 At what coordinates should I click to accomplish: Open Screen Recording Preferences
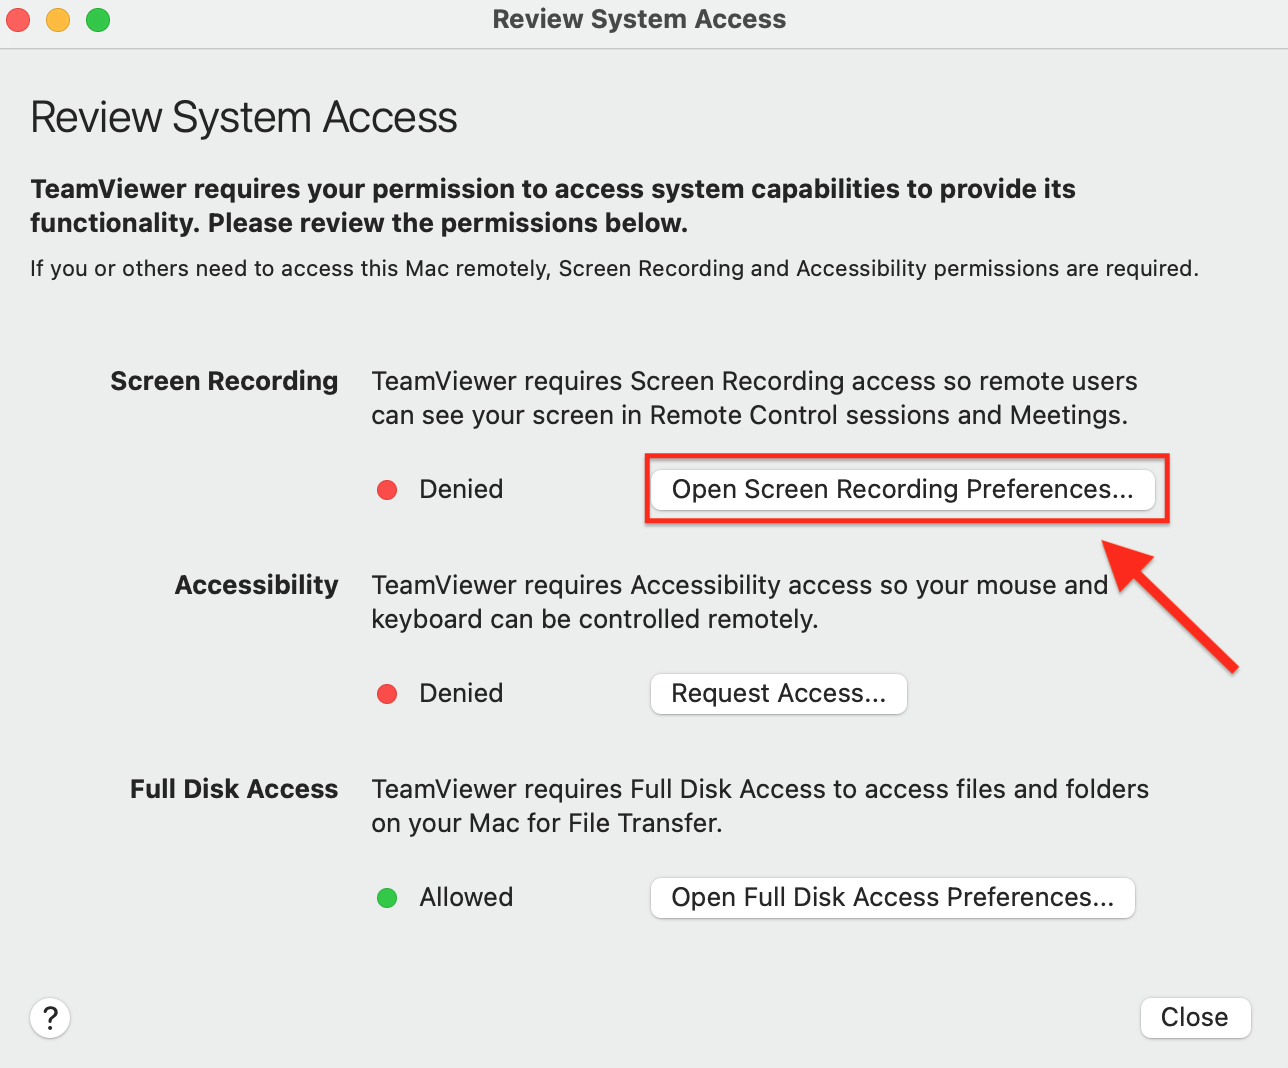[902, 489]
